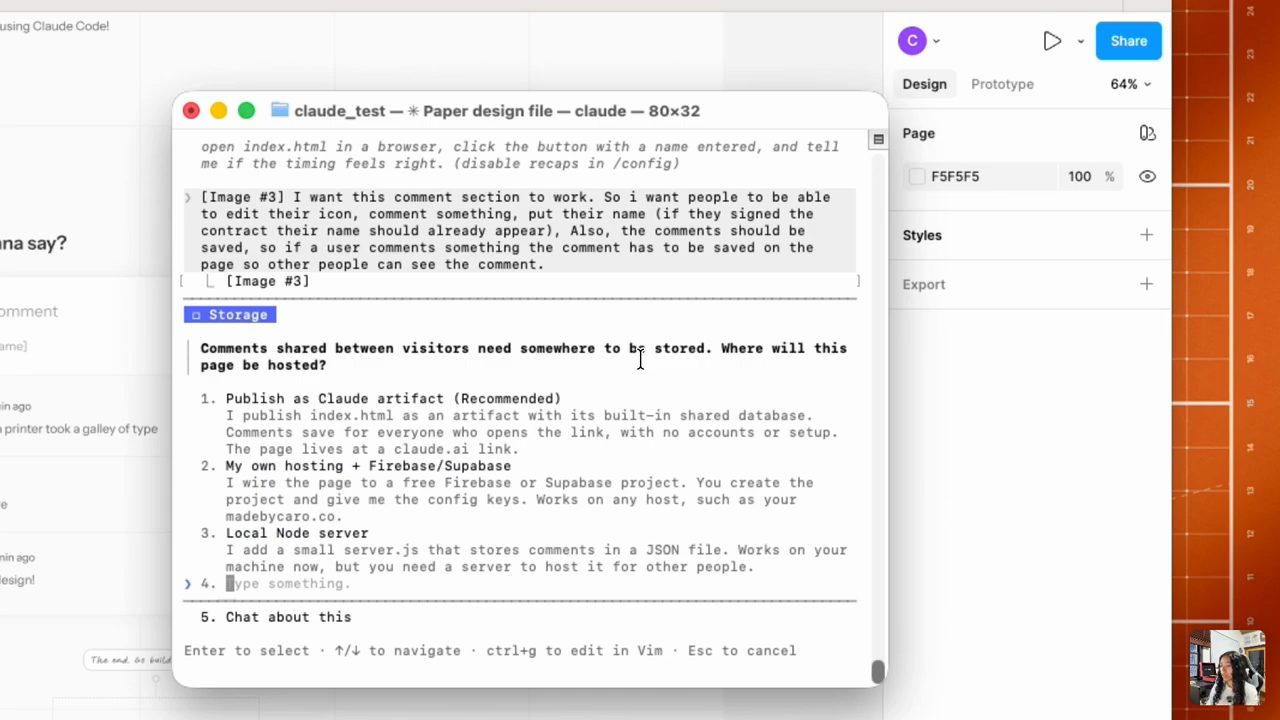Screen dimensions: 1280x720
Task: Click terminal scrollbar thumb at bottom
Action: (878, 671)
